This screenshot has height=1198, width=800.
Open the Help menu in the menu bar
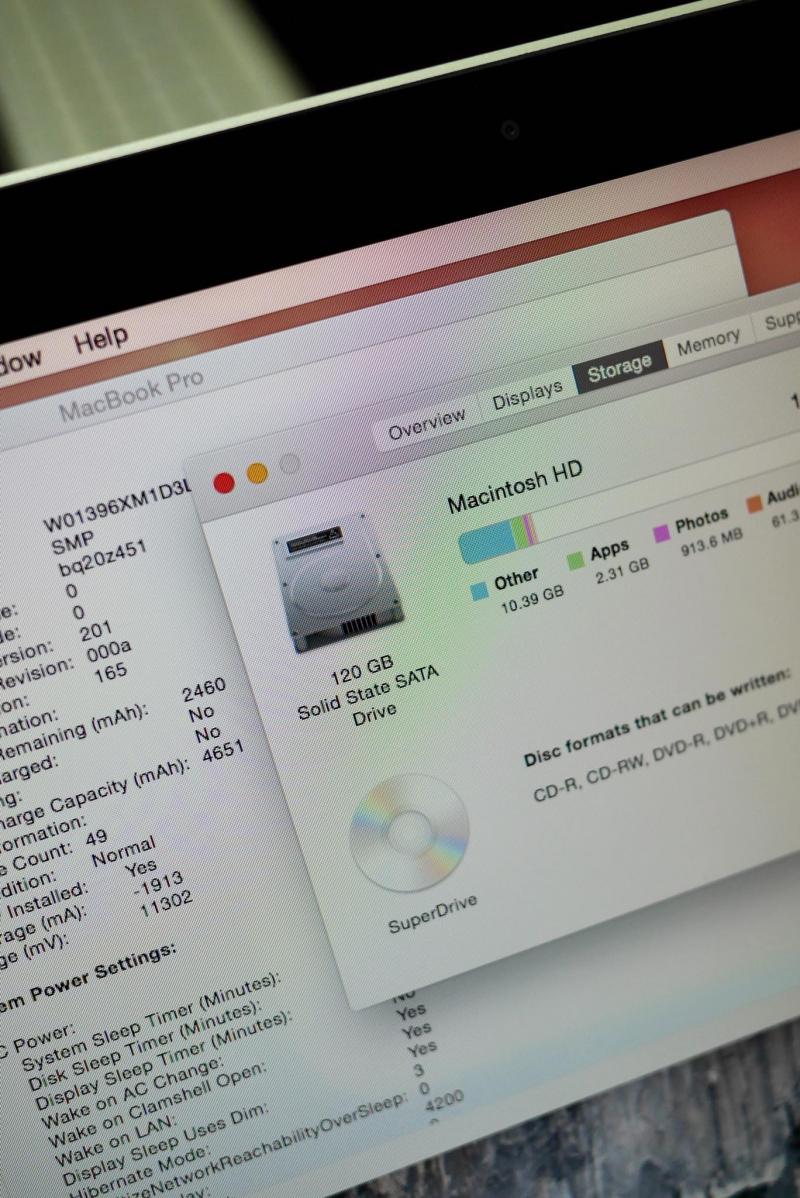pos(100,338)
